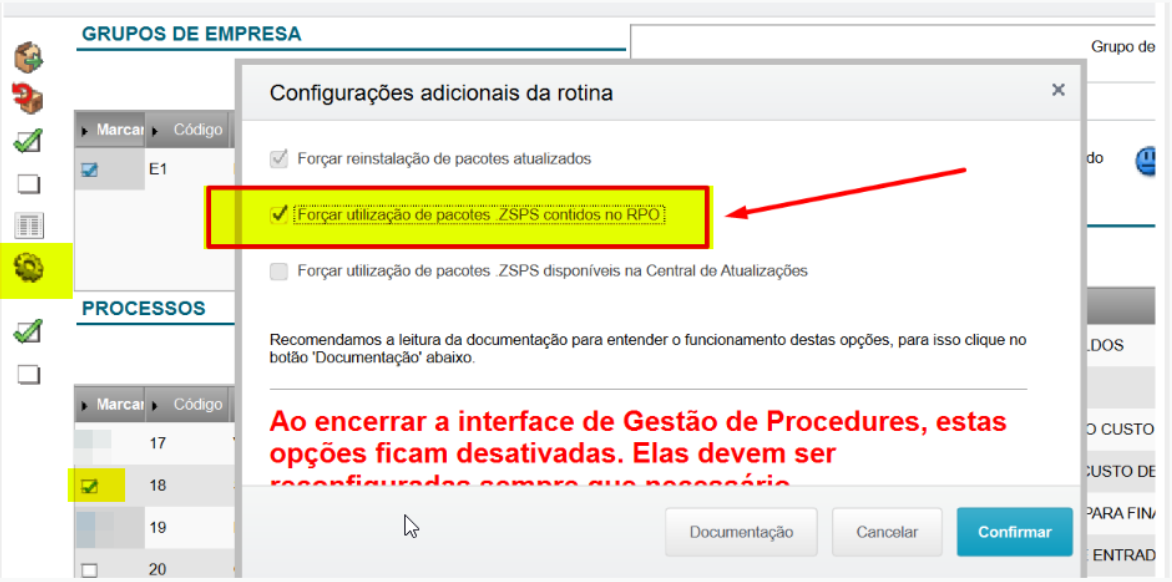Click the lowest empty box icon in sidebar
This screenshot has height=582, width=1172.
29,374
